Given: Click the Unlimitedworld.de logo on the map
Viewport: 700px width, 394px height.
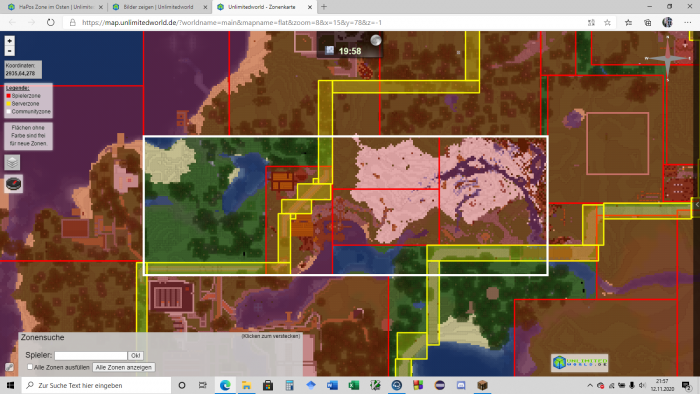Looking at the screenshot, I should 579,362.
